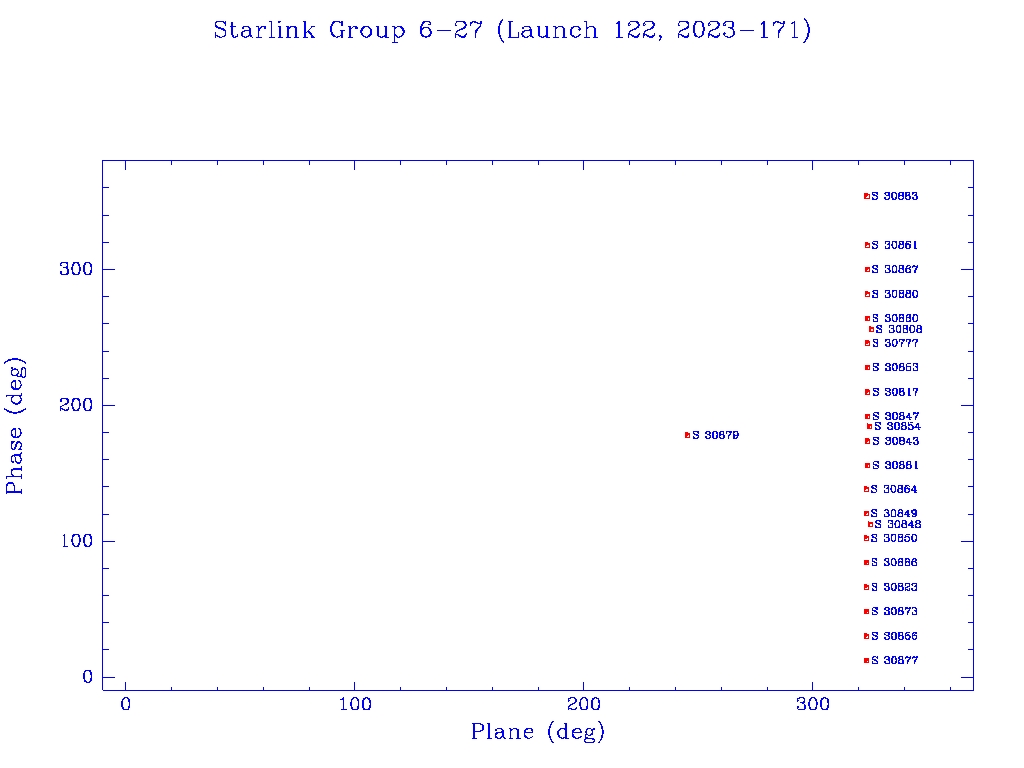Select the "100" tick label on Phase axis

click(x=76, y=541)
